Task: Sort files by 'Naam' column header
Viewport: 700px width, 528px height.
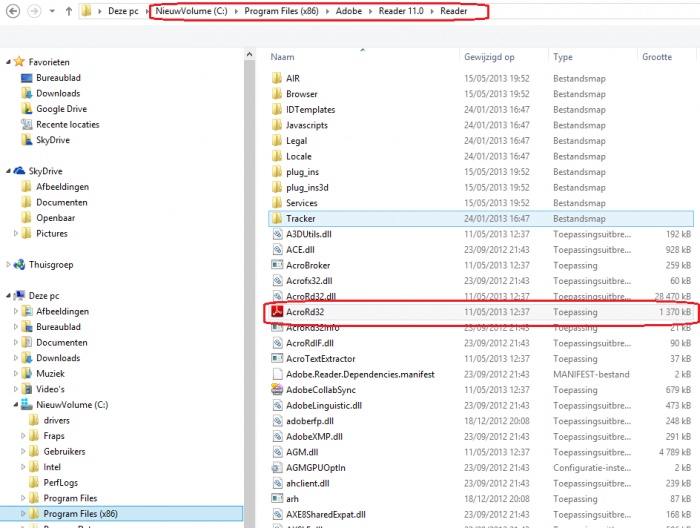Action: coord(282,57)
